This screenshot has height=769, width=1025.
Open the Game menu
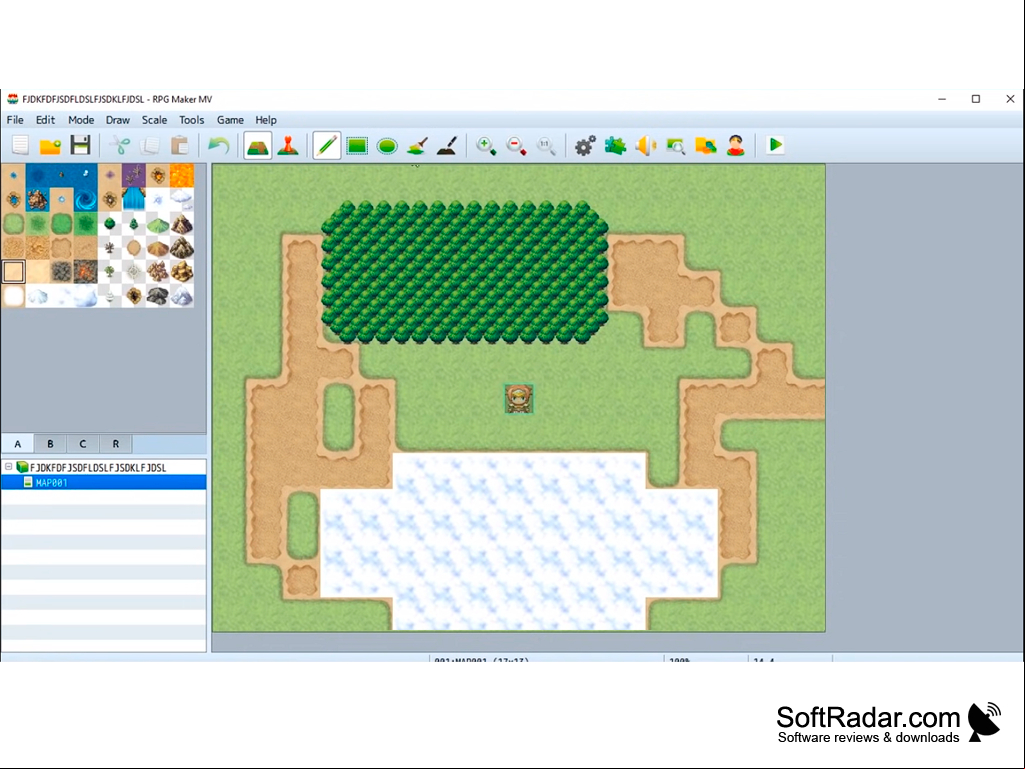[x=230, y=120]
